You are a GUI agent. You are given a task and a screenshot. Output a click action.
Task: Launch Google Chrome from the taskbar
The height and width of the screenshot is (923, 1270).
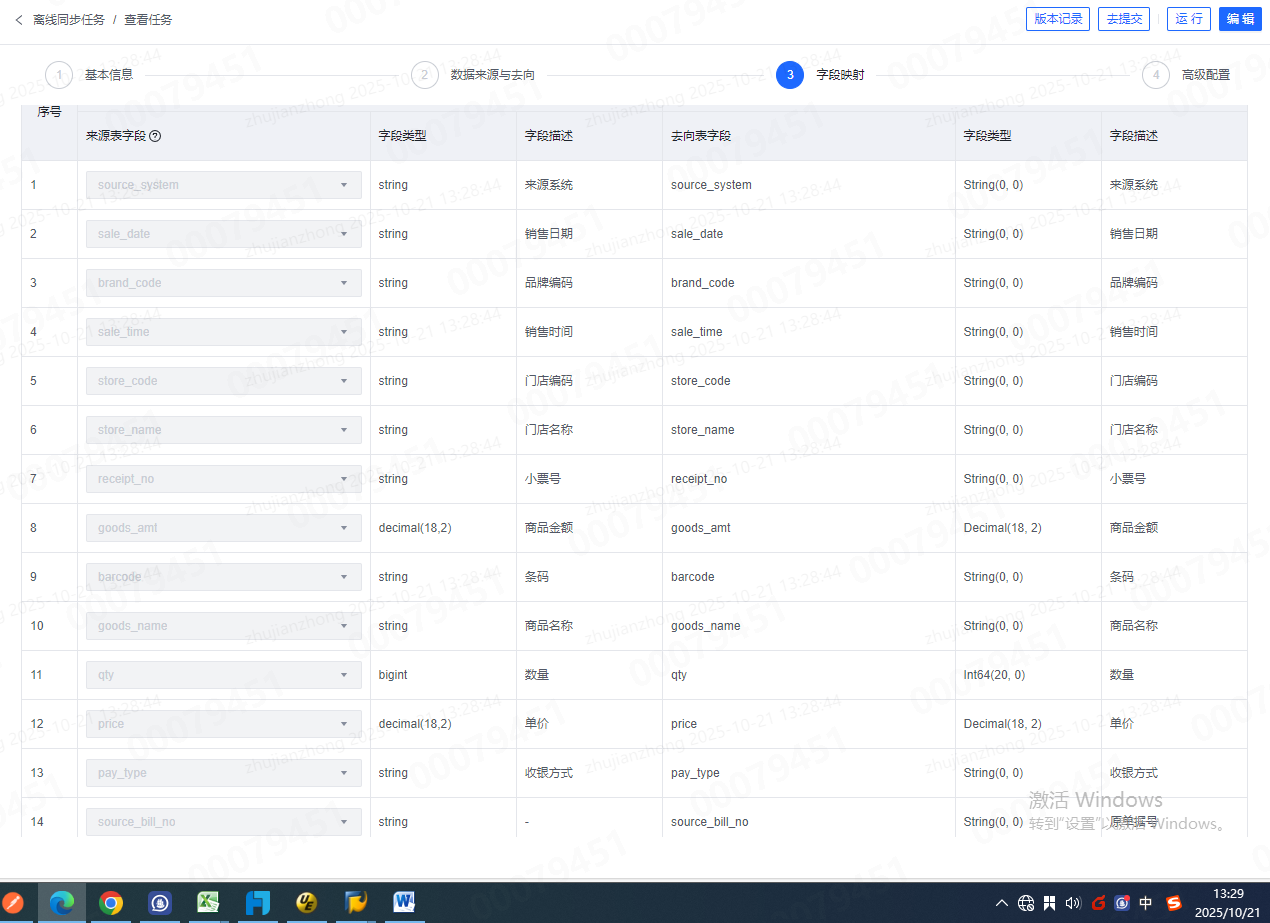point(111,903)
